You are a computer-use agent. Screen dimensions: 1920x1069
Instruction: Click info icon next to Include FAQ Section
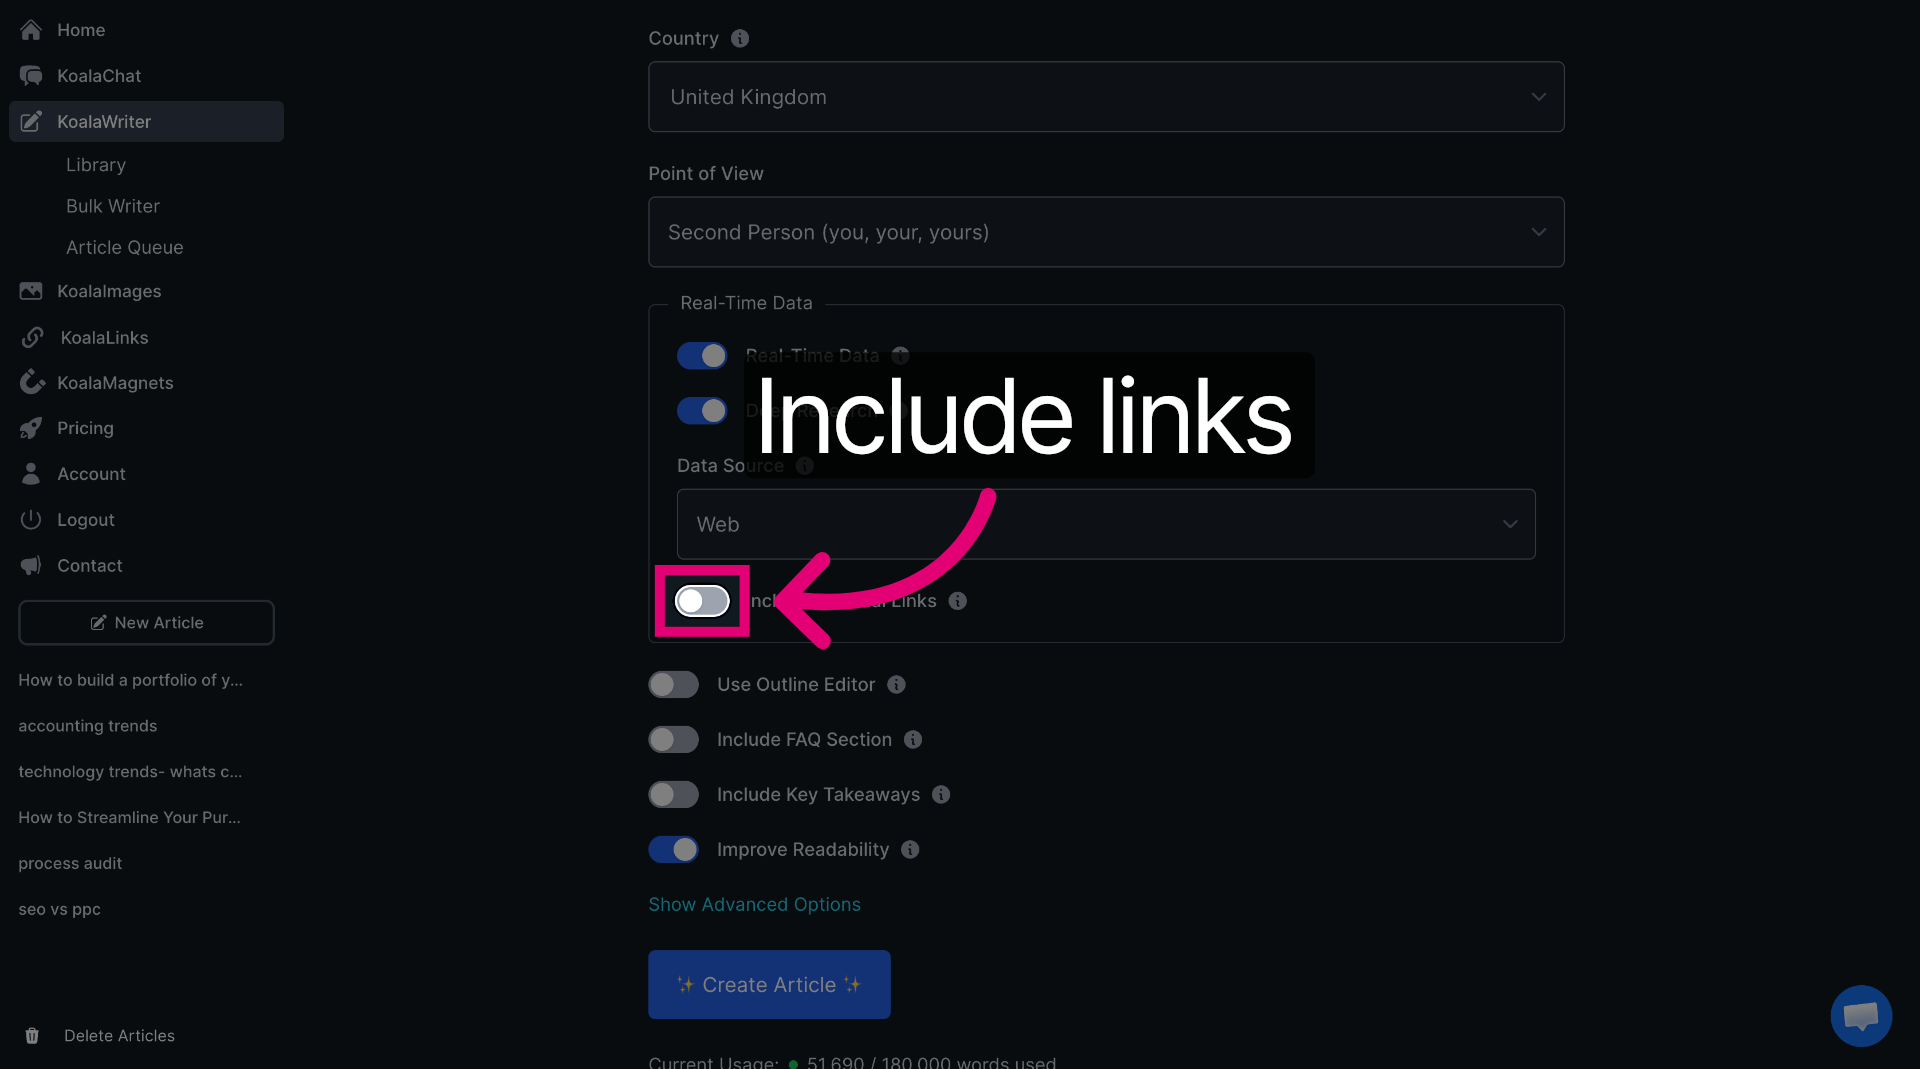point(913,740)
